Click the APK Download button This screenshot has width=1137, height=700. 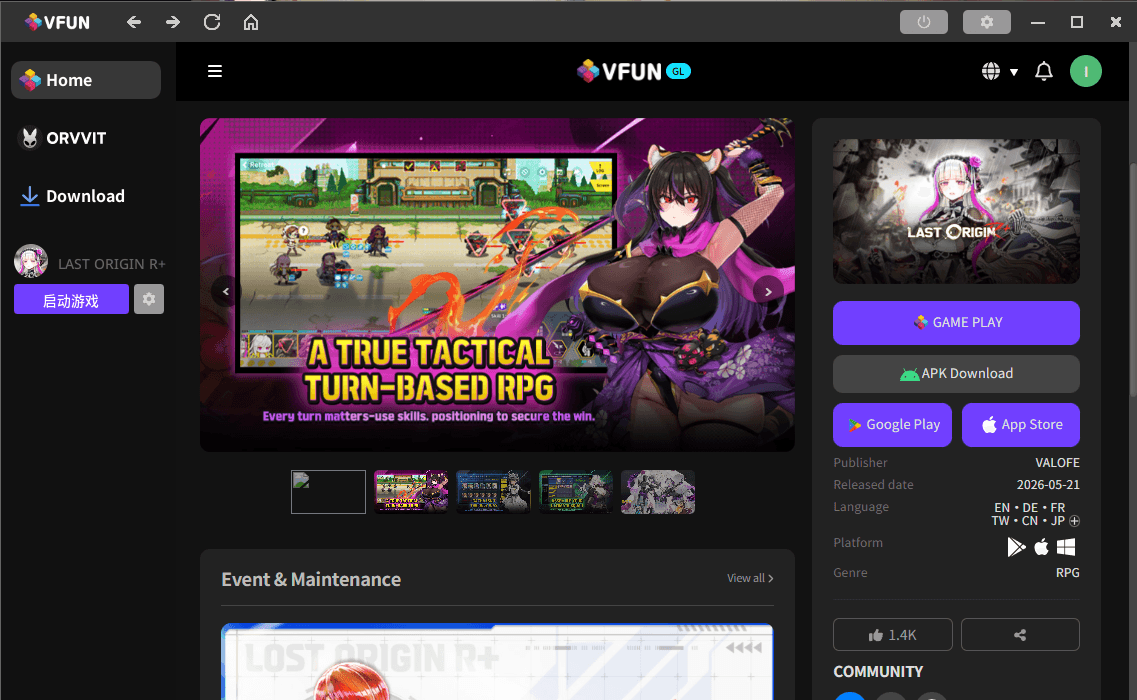(956, 374)
